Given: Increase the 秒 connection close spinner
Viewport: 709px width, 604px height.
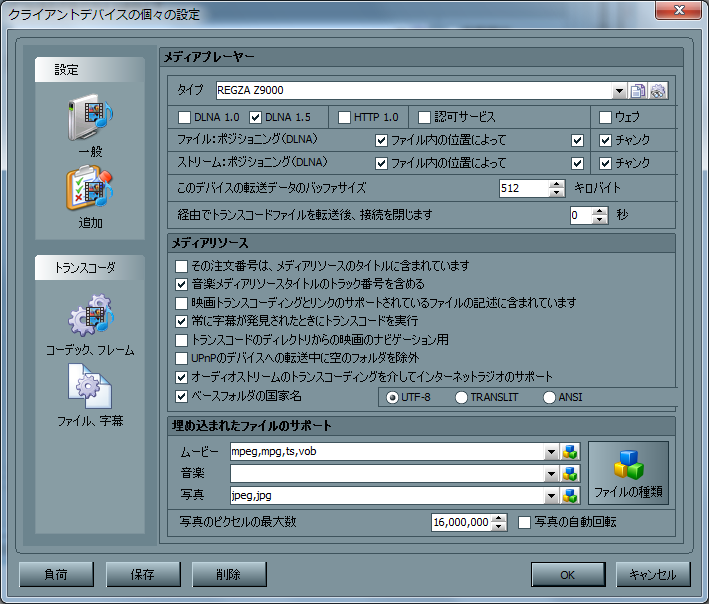Looking at the screenshot, I should point(600,211).
